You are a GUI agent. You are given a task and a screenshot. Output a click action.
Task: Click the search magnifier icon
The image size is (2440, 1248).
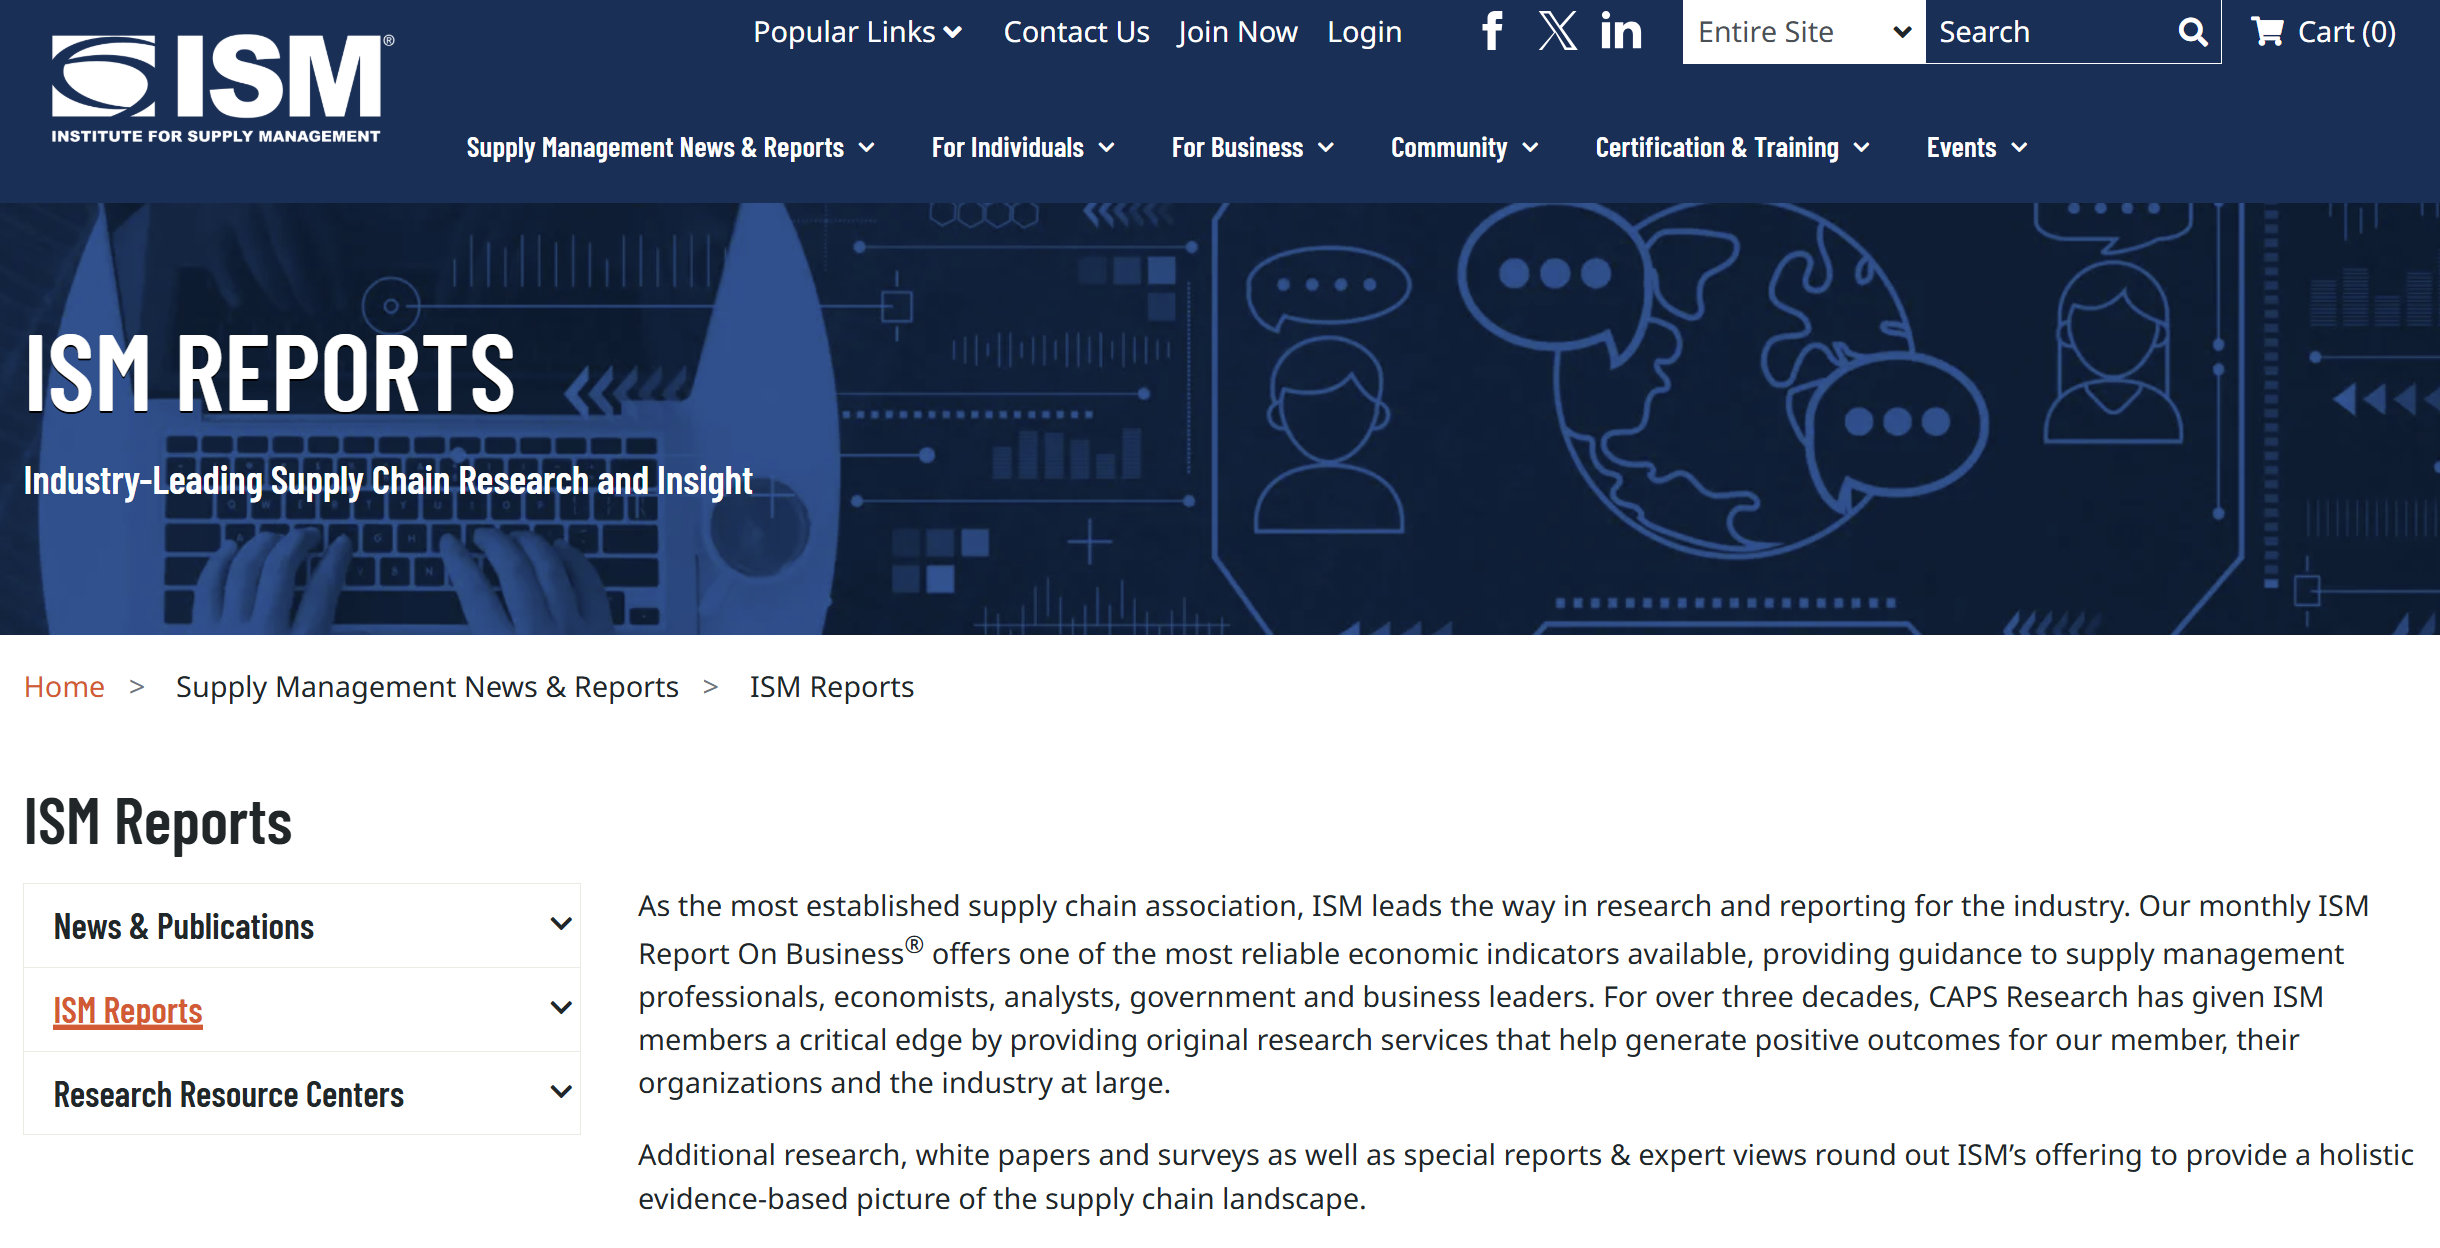tap(2192, 32)
